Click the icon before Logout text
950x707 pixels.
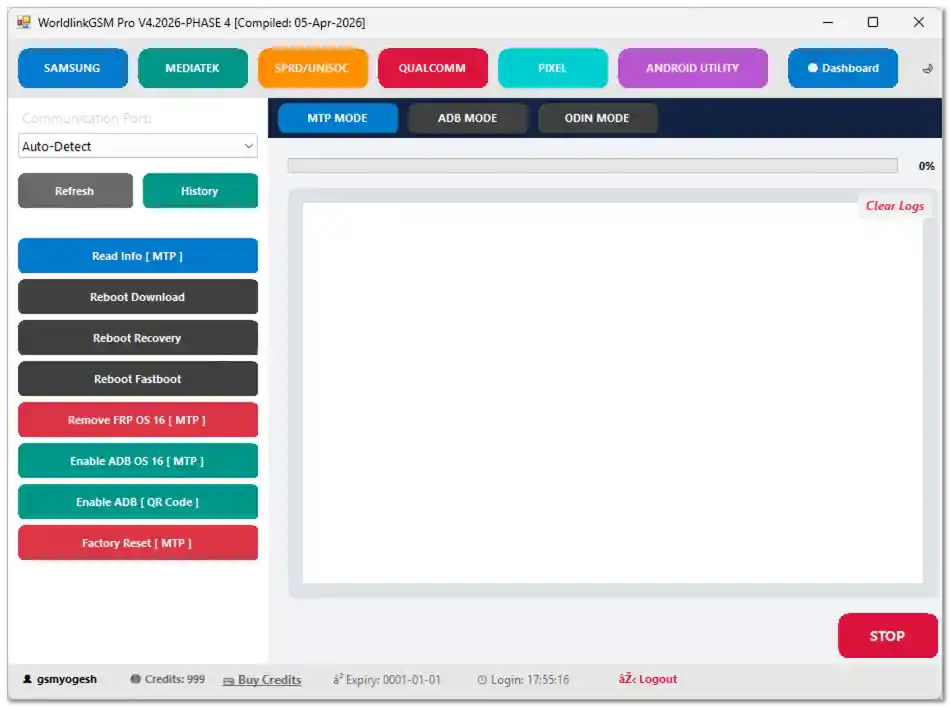click(625, 679)
